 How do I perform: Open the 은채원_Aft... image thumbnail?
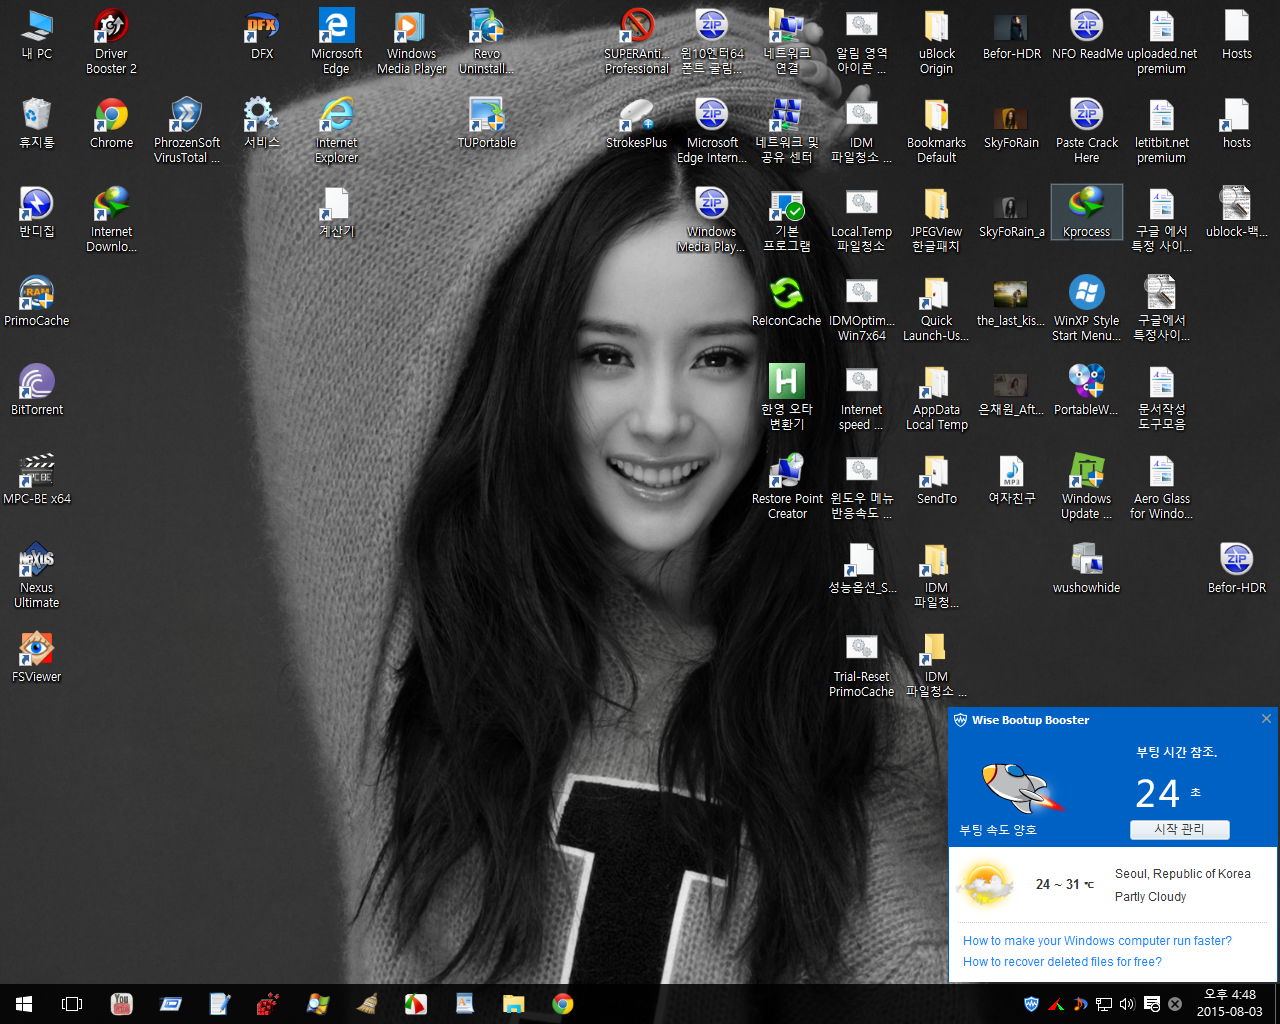(x=1012, y=391)
